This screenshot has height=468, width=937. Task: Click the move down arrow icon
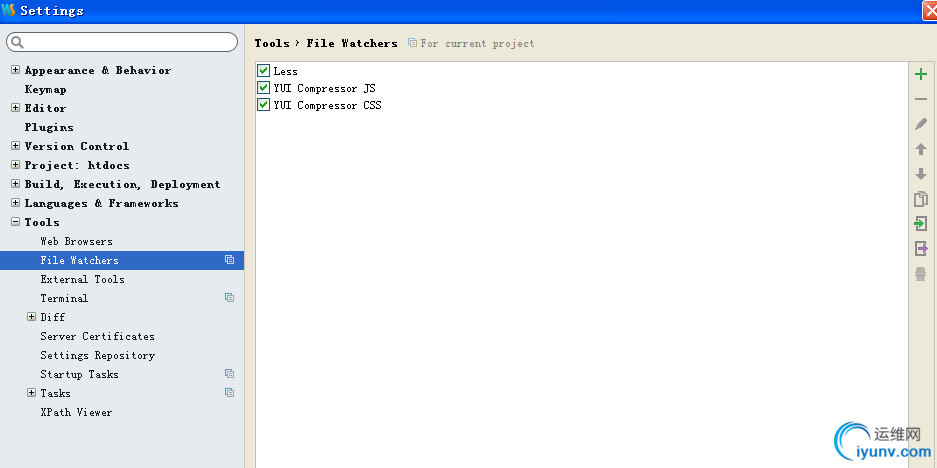(x=921, y=174)
